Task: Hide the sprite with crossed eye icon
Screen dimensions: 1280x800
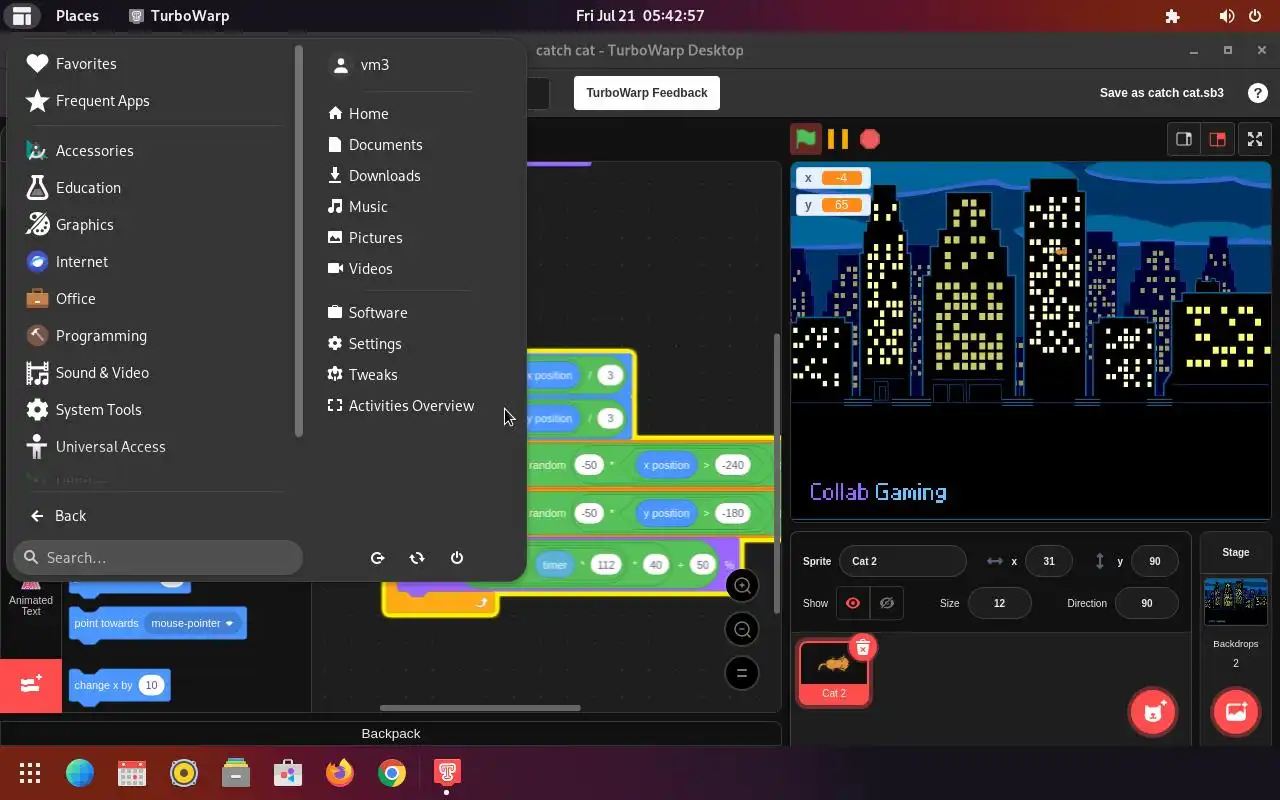Action: tap(886, 603)
